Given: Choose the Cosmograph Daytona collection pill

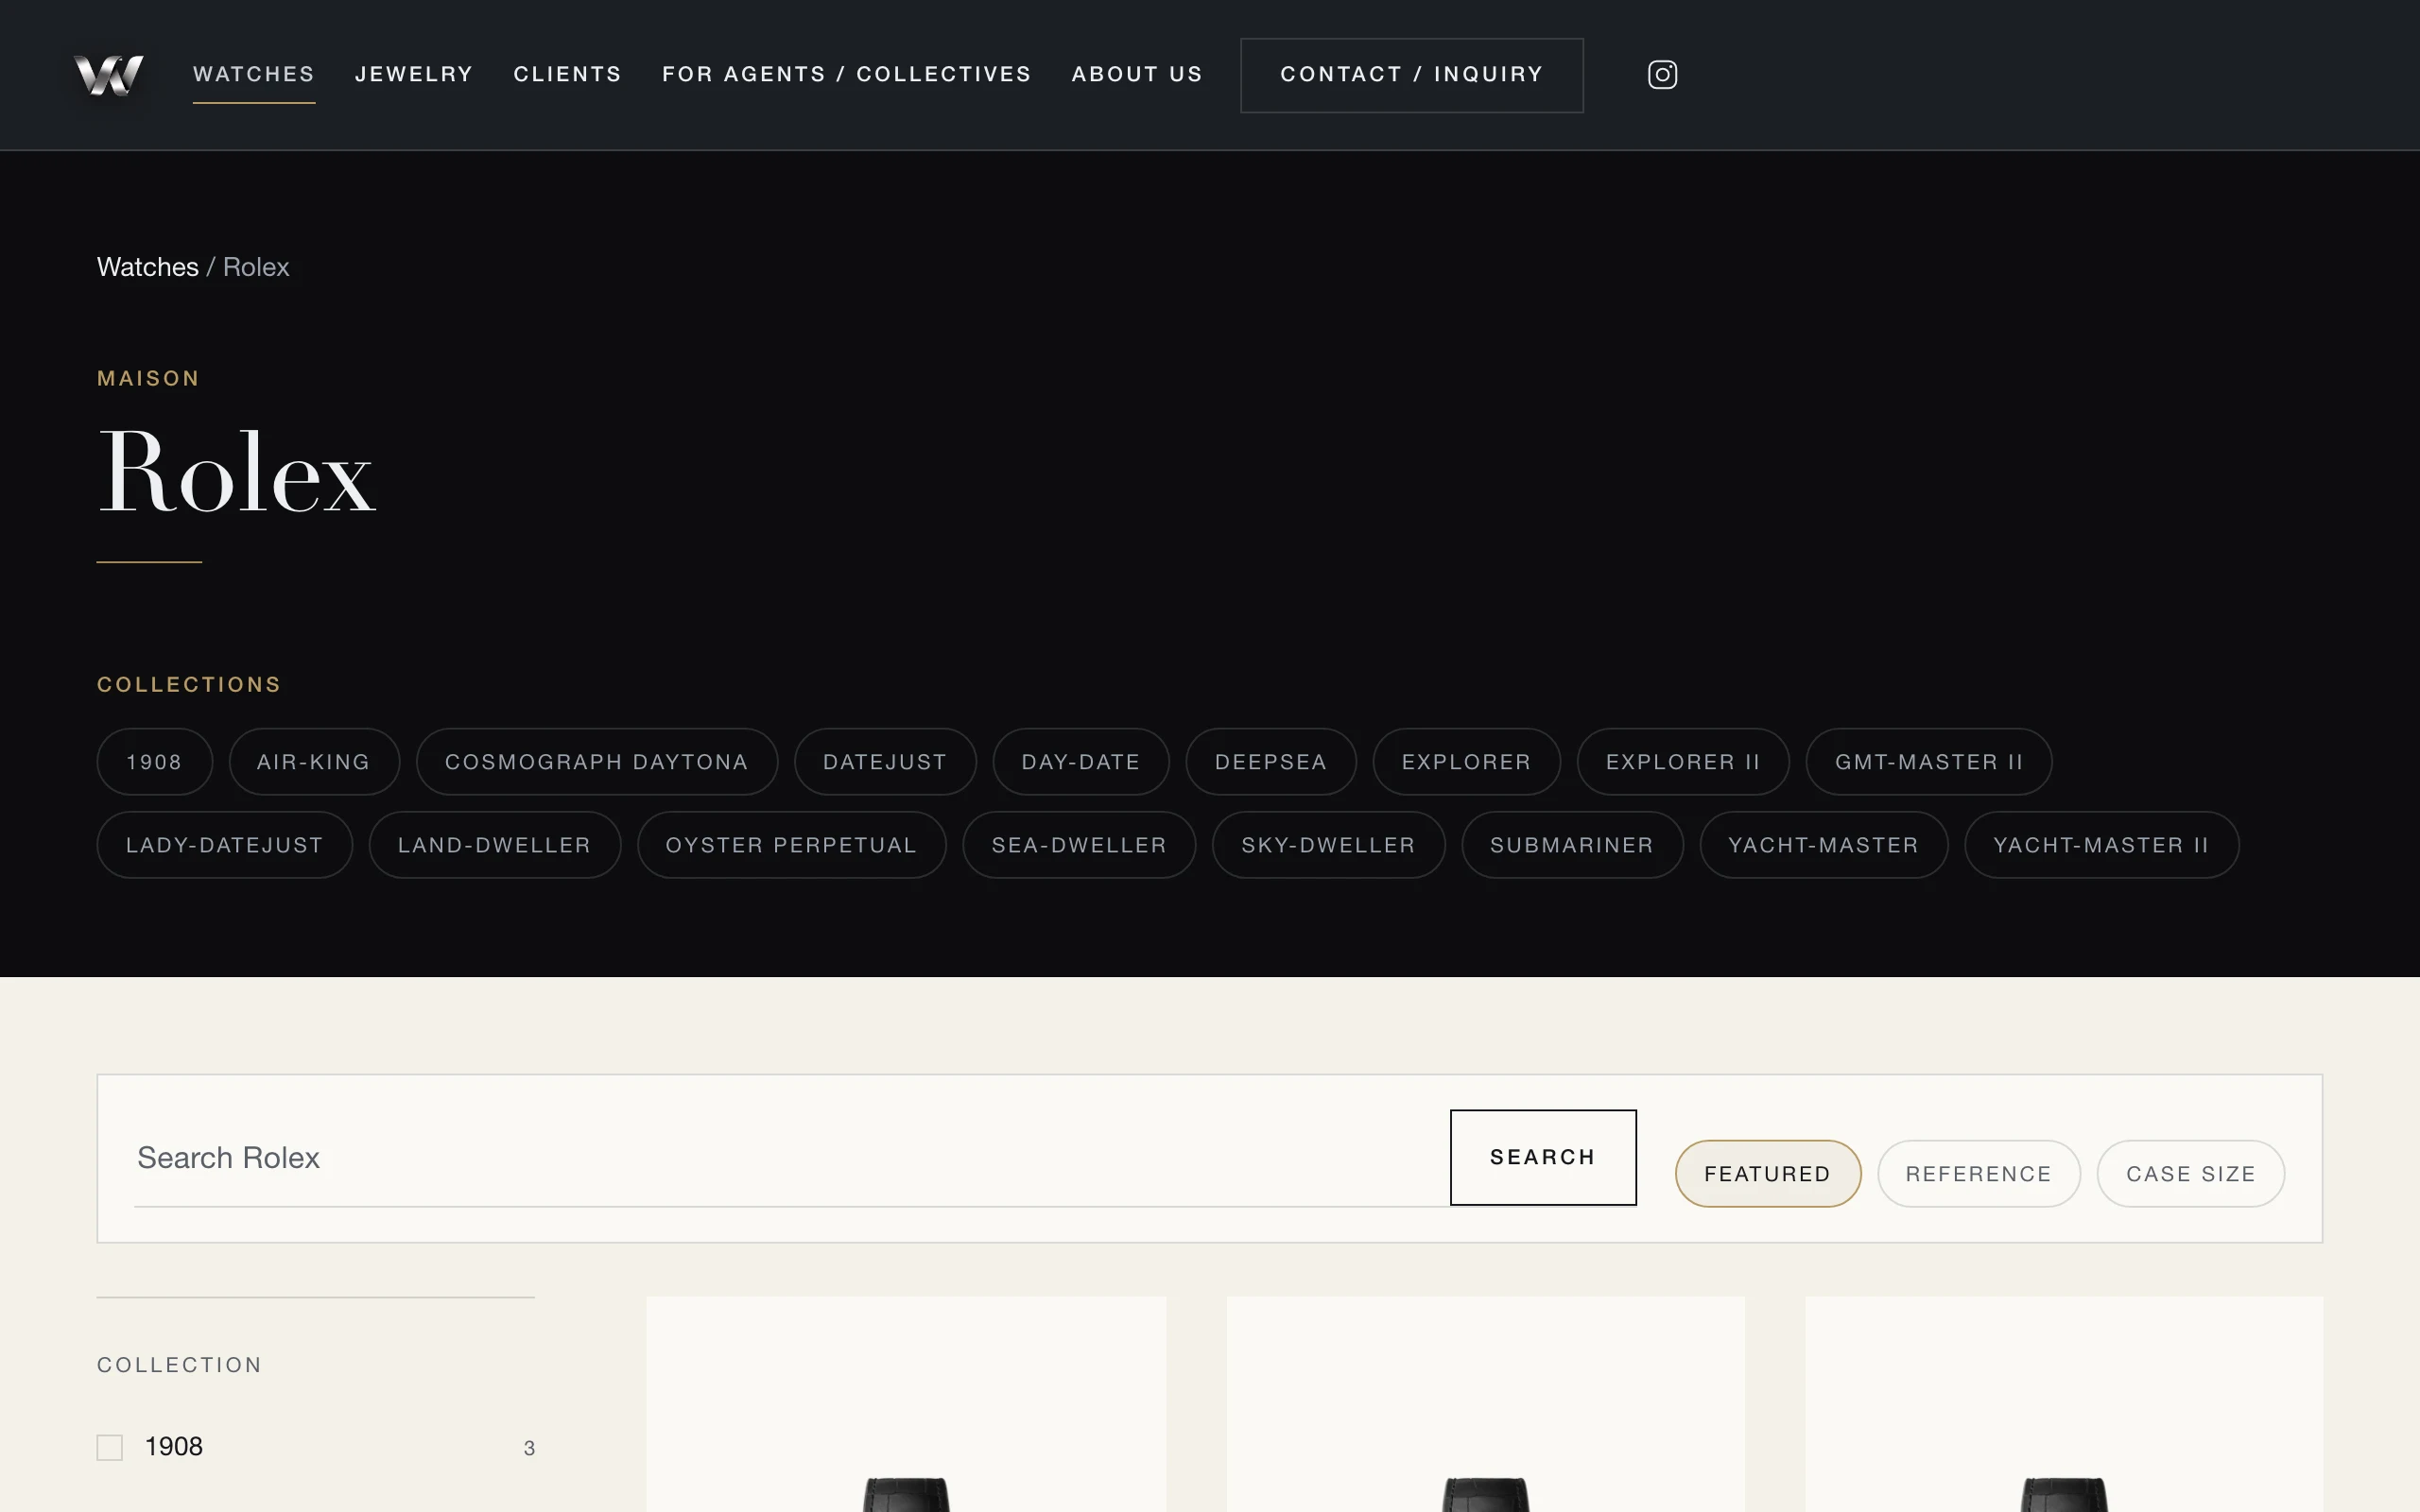Looking at the screenshot, I should [x=597, y=762].
